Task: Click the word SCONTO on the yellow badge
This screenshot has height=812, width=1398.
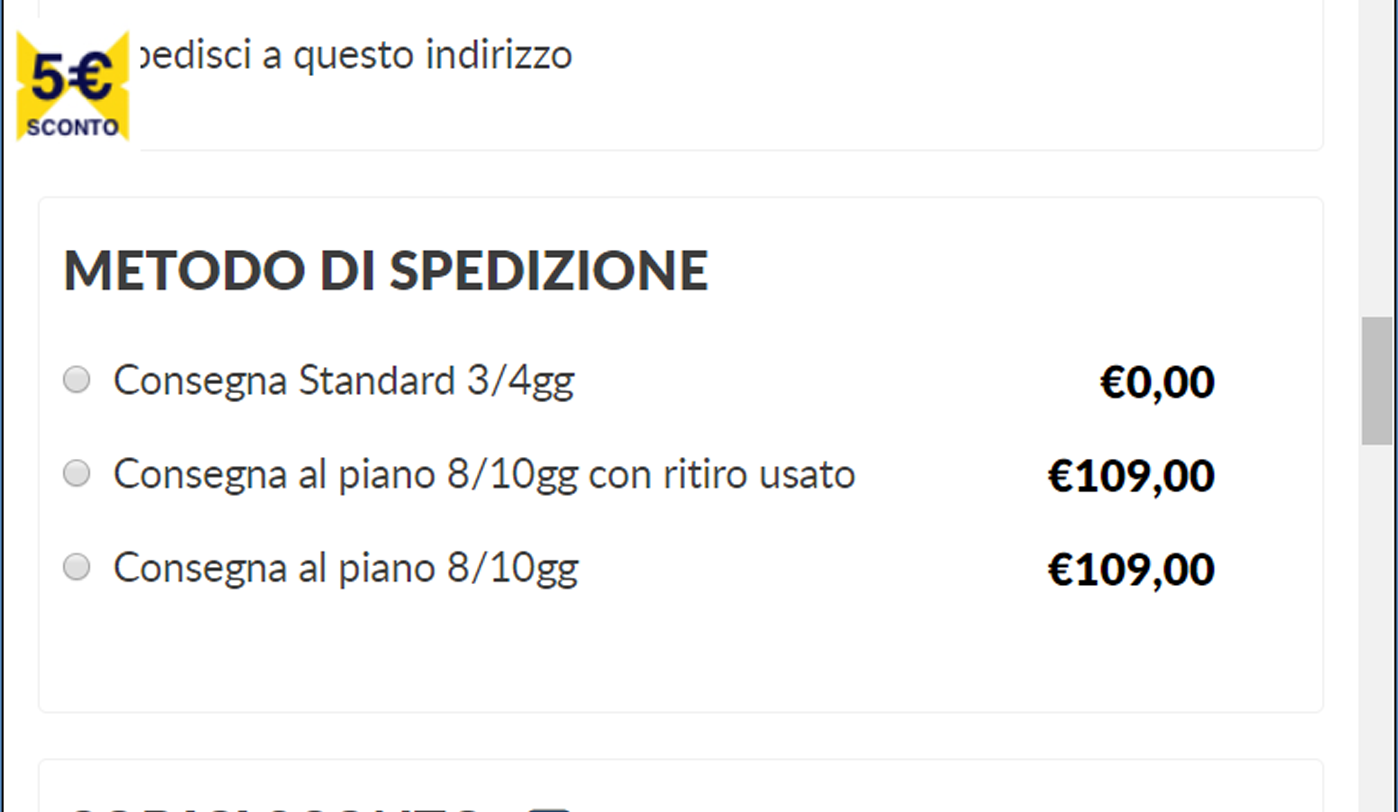Action: [x=73, y=128]
